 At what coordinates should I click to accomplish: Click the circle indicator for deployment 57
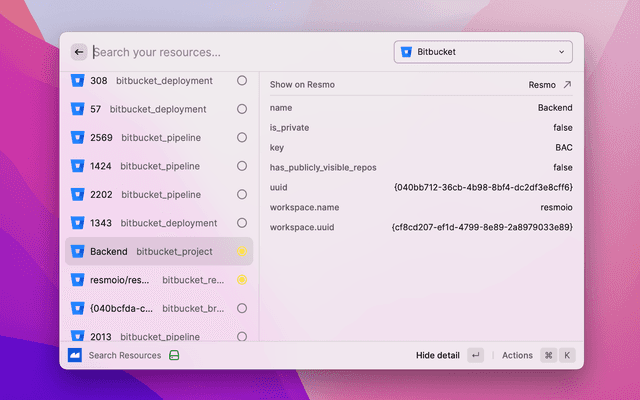pos(242,109)
